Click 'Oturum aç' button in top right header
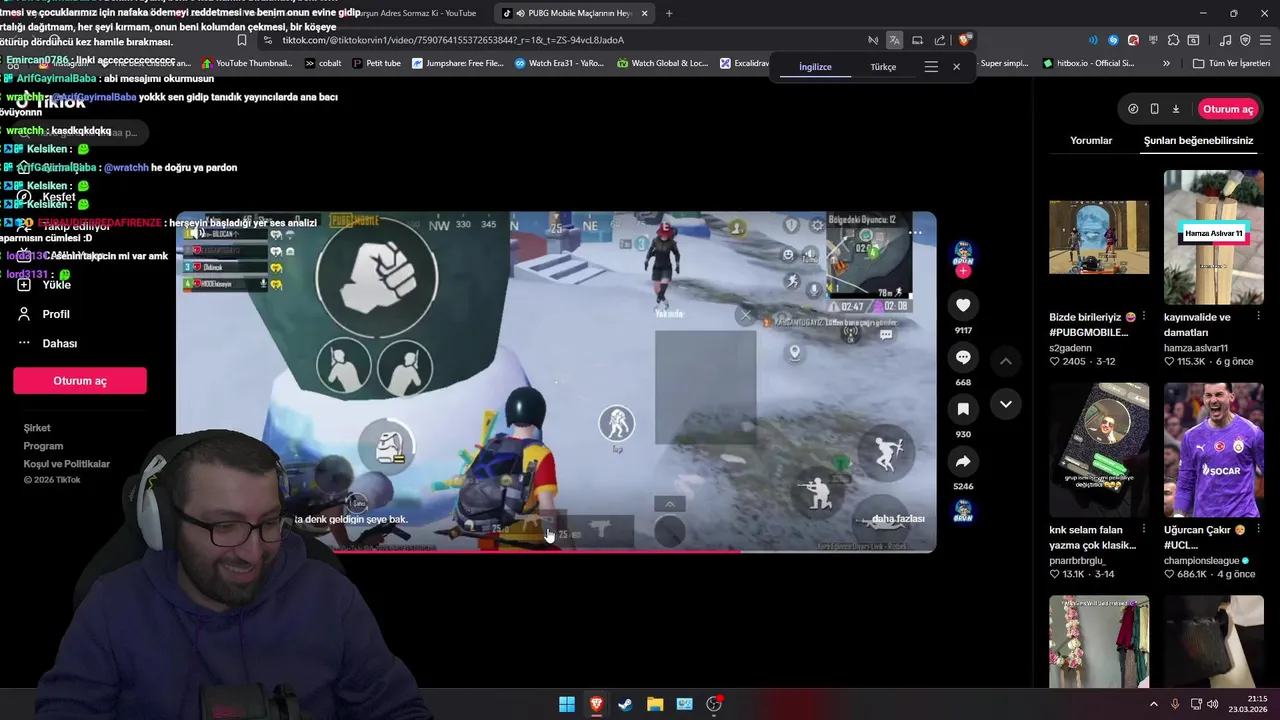Screen dimensions: 1280x720 click(1228, 109)
